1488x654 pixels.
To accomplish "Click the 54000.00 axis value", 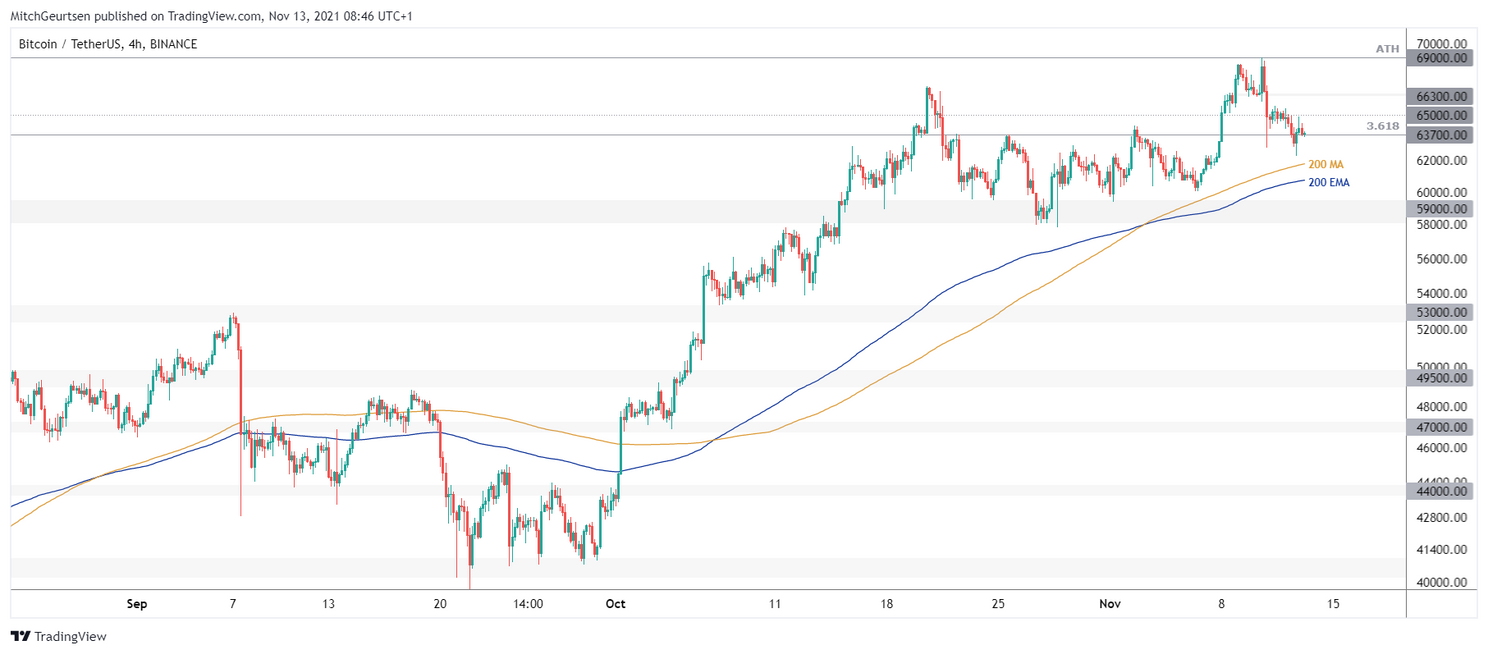I will 1442,294.
